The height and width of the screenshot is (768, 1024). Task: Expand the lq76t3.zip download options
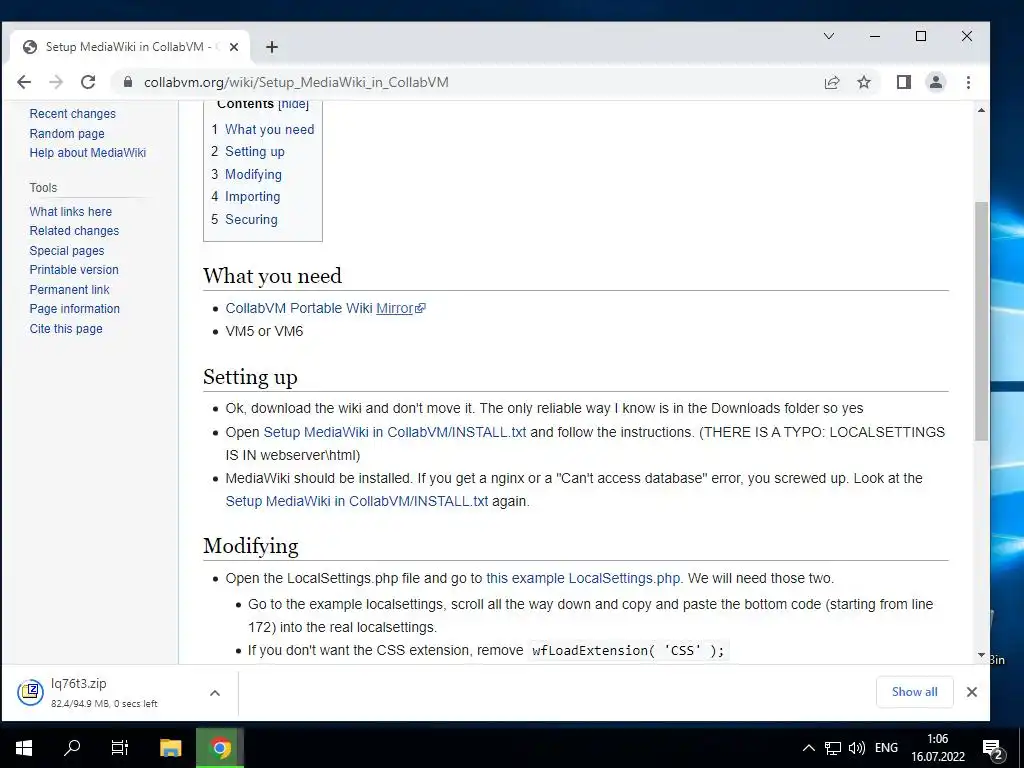[215, 693]
